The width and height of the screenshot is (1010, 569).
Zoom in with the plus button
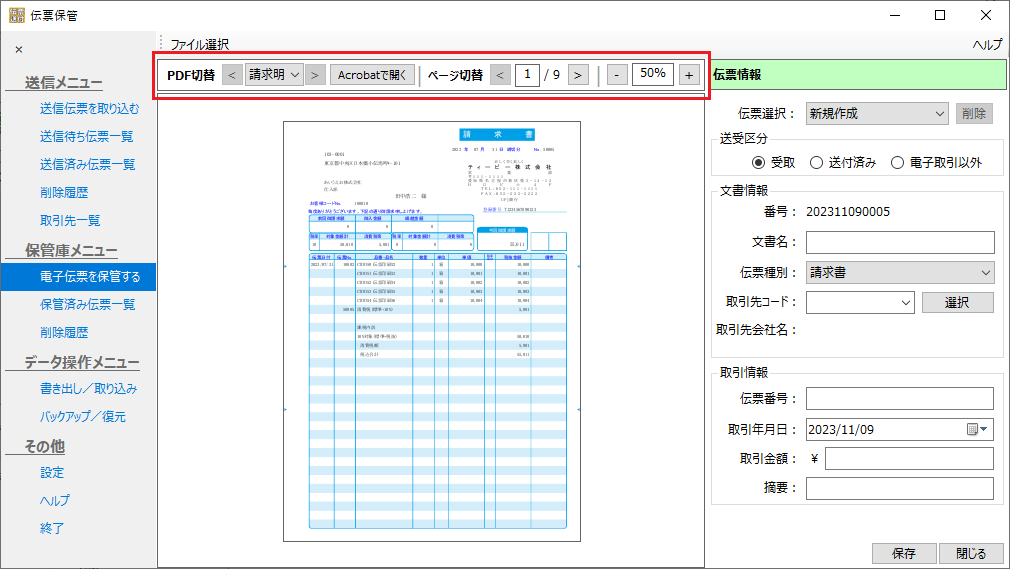[689, 75]
